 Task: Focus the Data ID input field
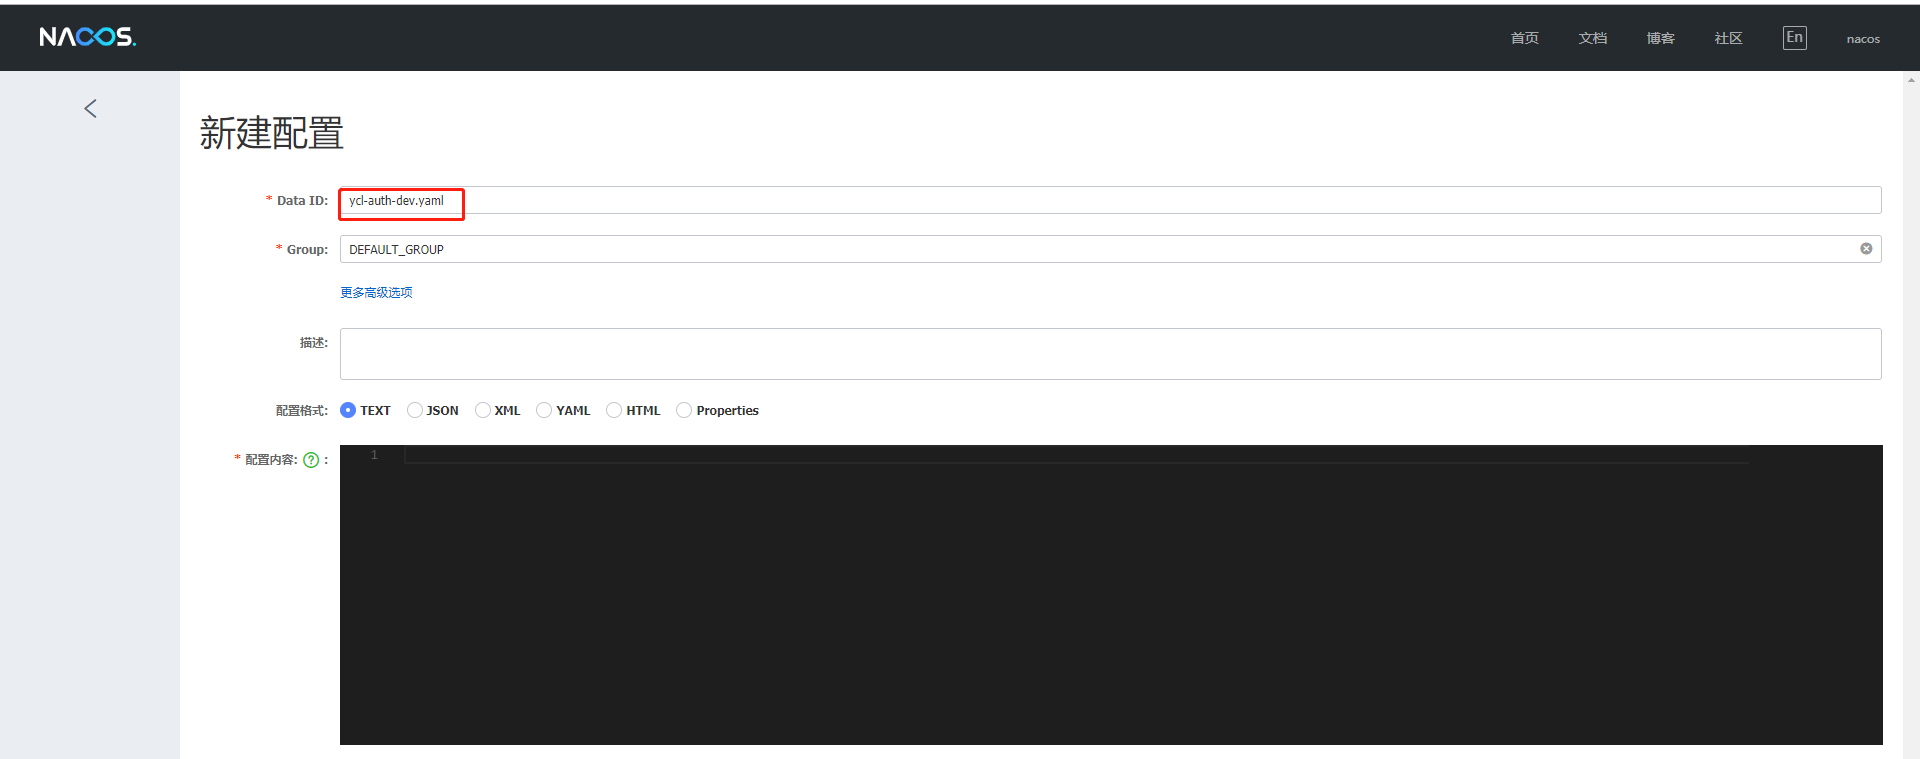point(1110,200)
